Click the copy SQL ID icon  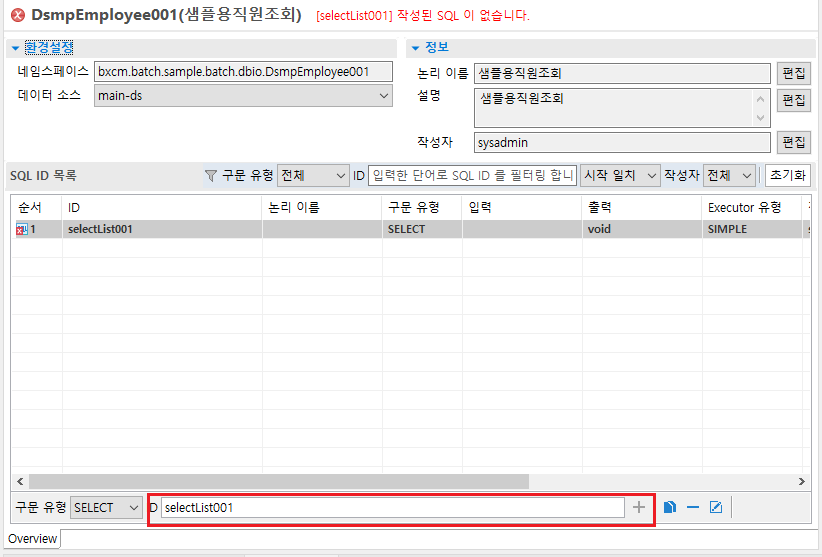(670, 507)
